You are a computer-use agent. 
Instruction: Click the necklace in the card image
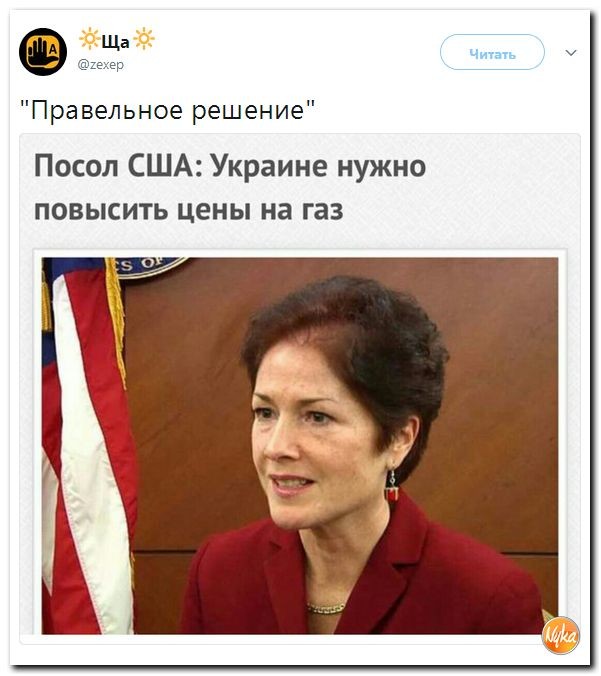point(326,608)
